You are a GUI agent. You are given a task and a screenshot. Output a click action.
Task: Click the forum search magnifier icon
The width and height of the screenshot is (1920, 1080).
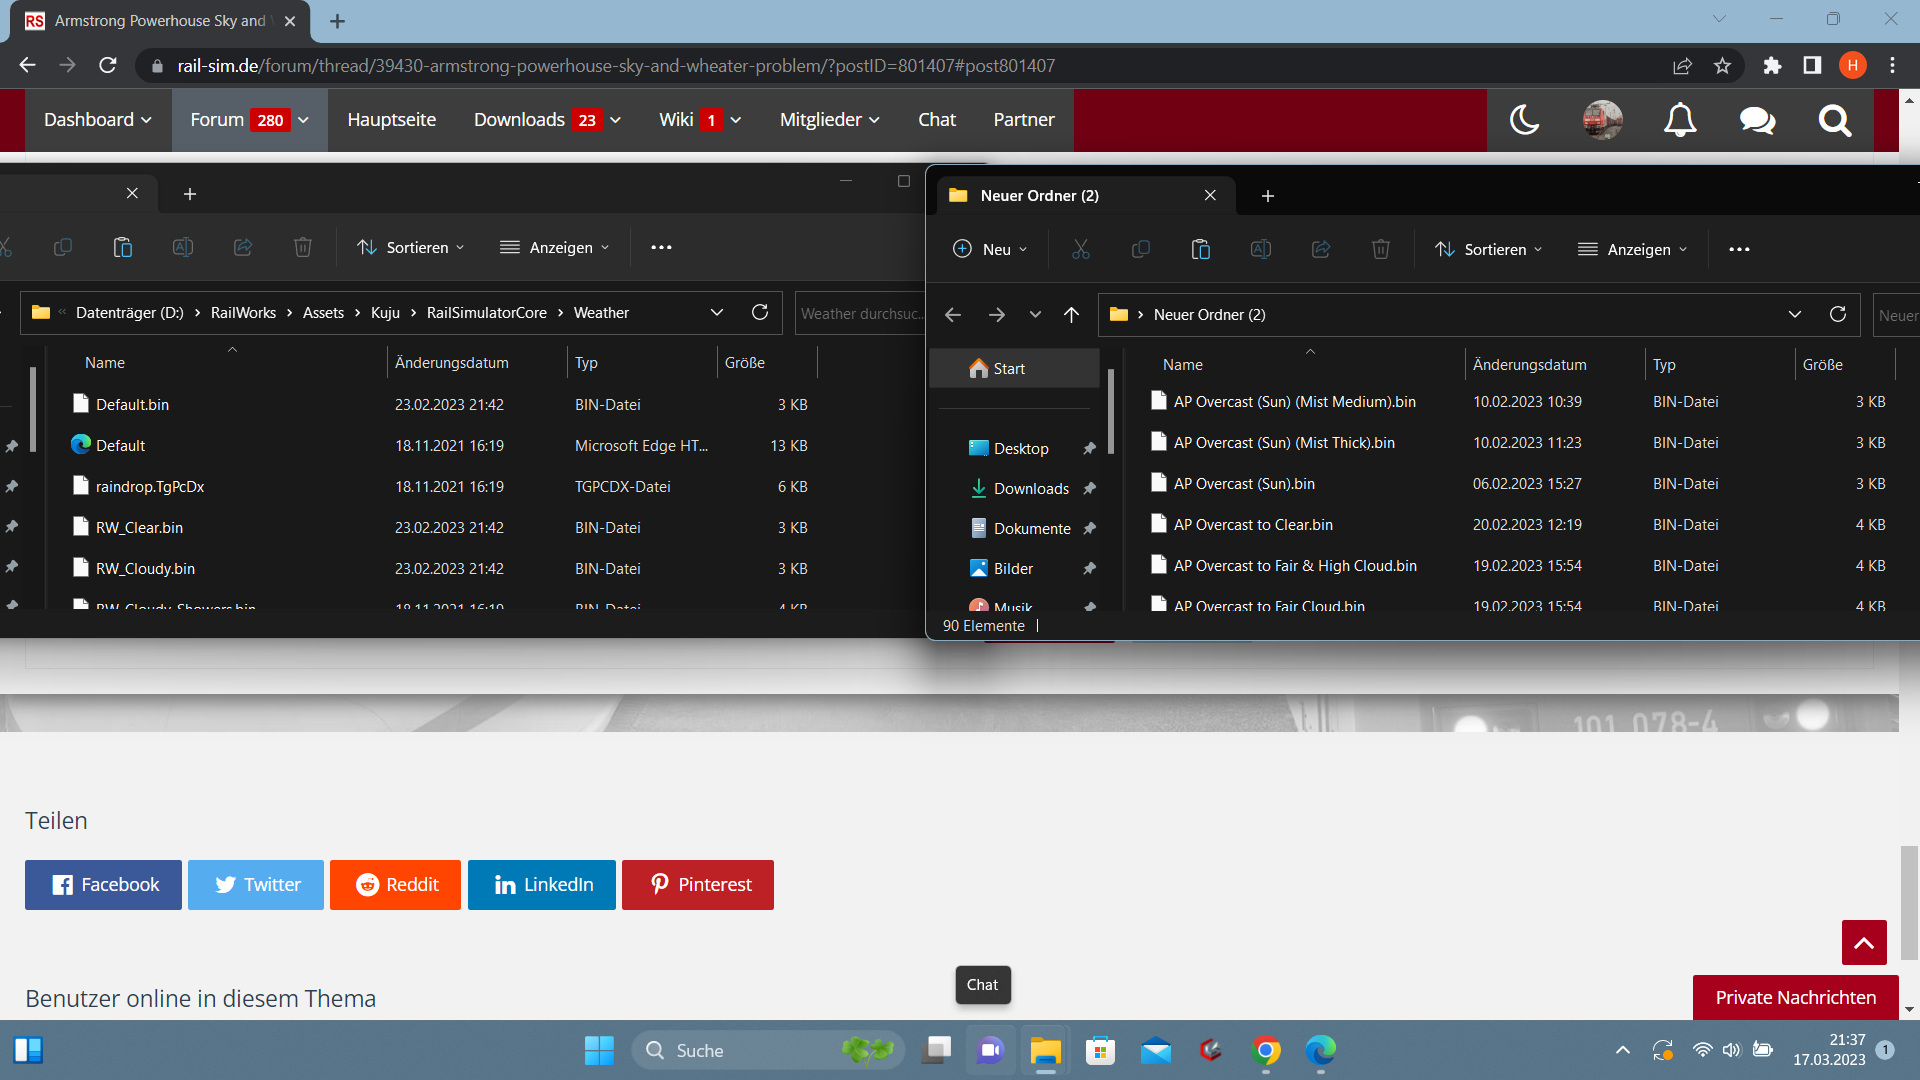click(1835, 120)
